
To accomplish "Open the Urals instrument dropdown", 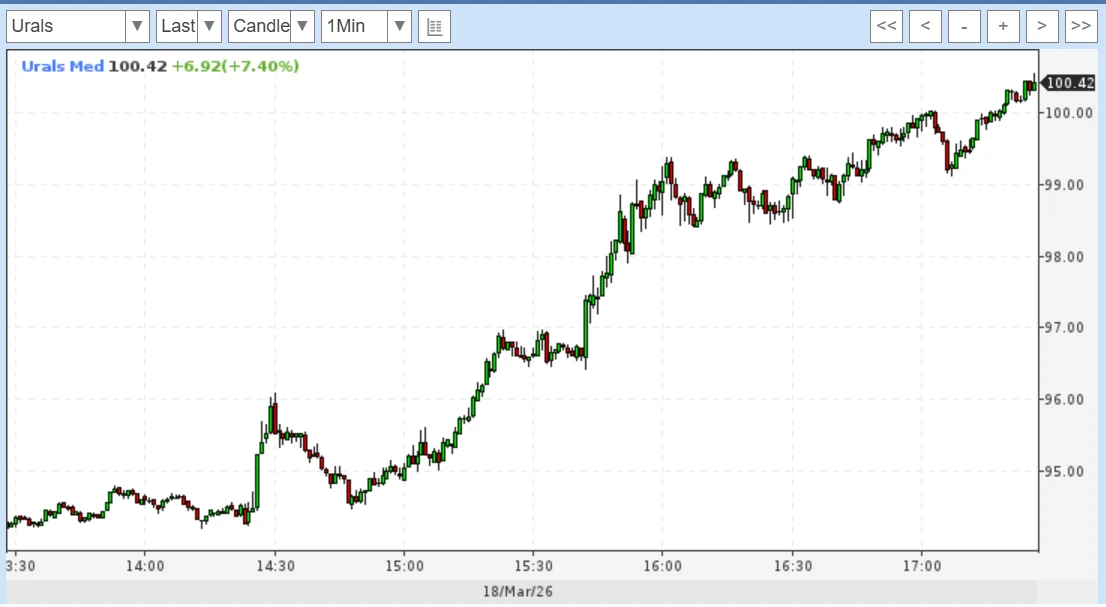I will (78, 26).
